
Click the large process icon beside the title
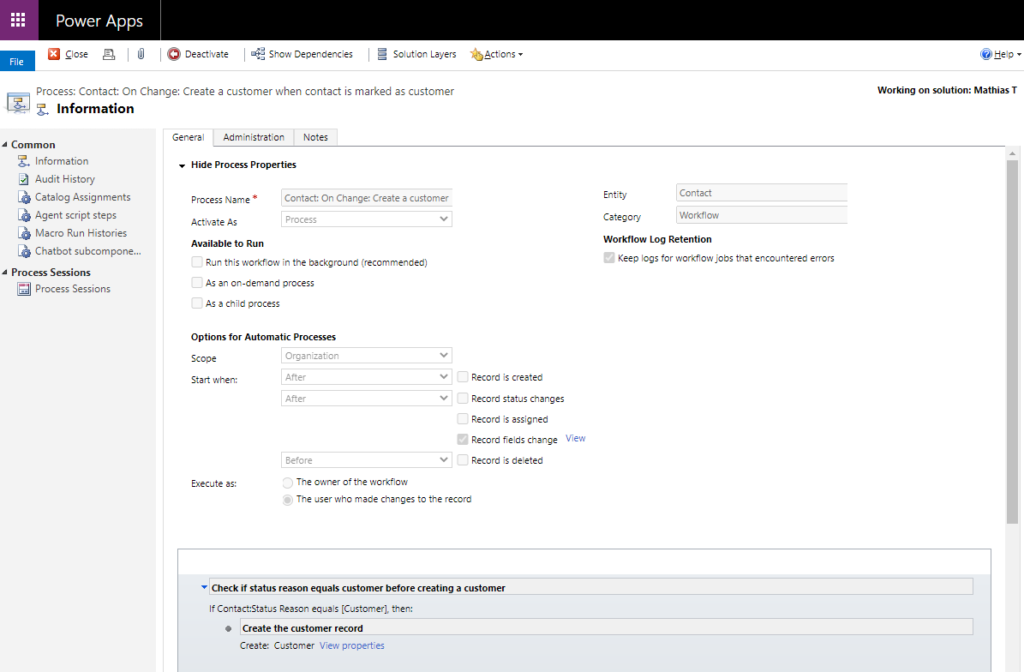pyautogui.click(x=18, y=103)
